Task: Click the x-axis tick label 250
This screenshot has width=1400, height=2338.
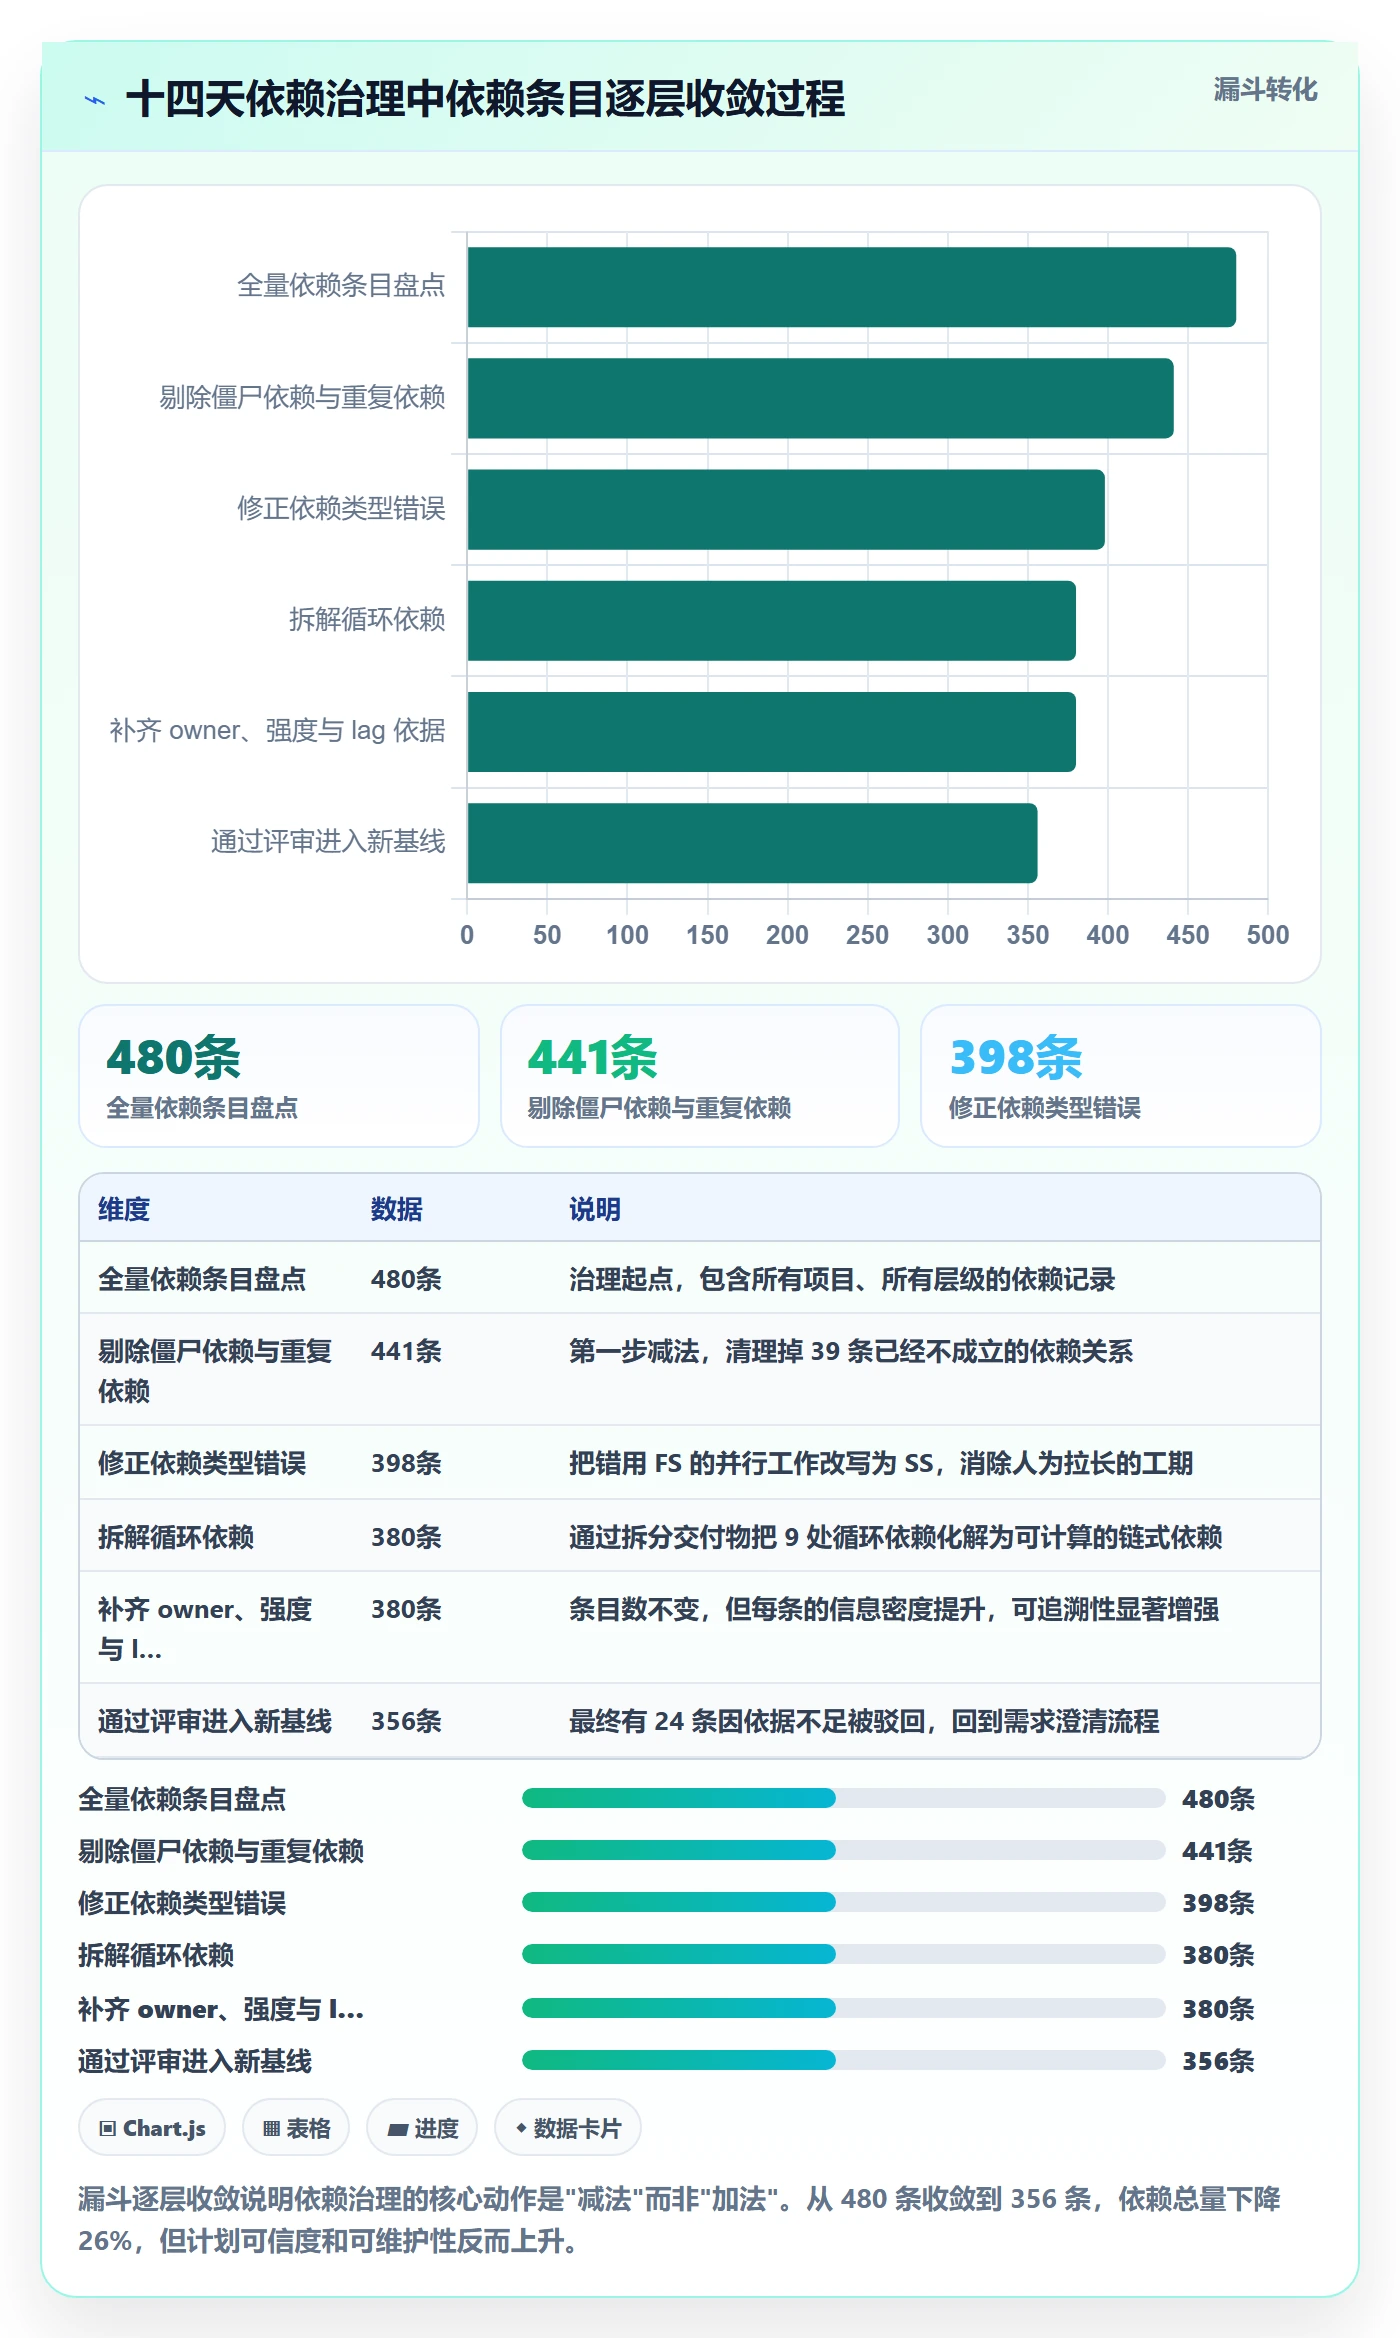Action: point(867,935)
